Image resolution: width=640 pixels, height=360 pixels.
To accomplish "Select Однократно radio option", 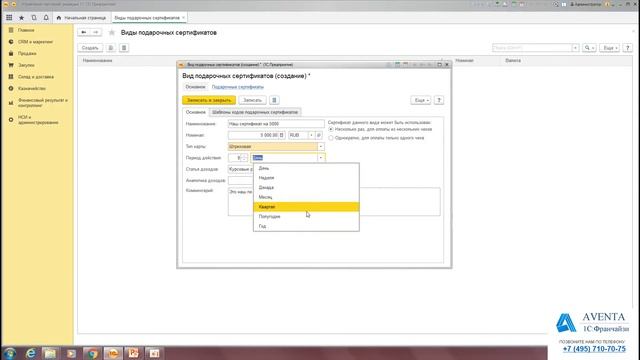I will [331, 138].
